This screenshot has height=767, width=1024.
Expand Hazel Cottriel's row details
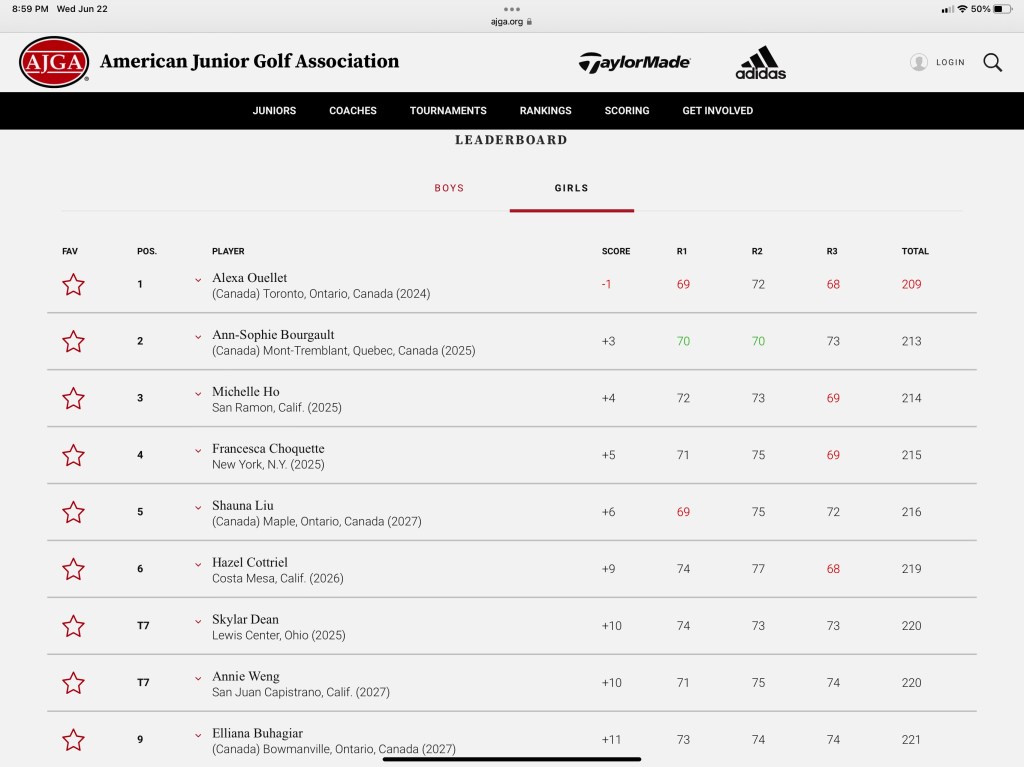click(198, 565)
